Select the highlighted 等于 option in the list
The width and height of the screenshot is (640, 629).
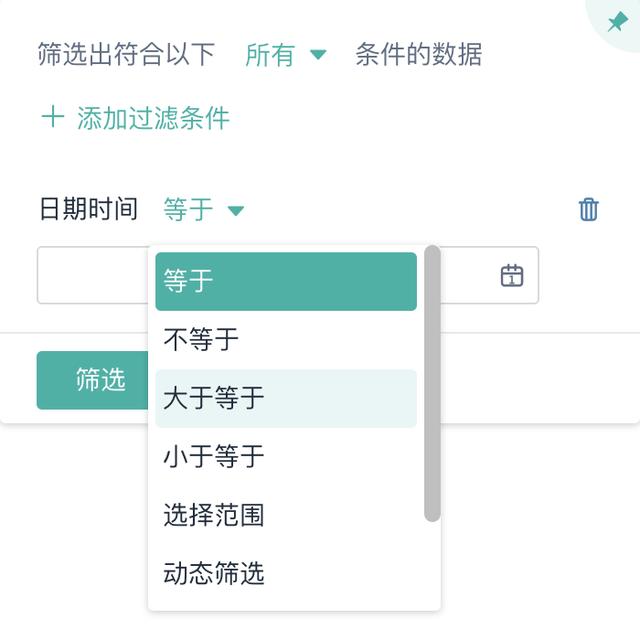coord(285,281)
